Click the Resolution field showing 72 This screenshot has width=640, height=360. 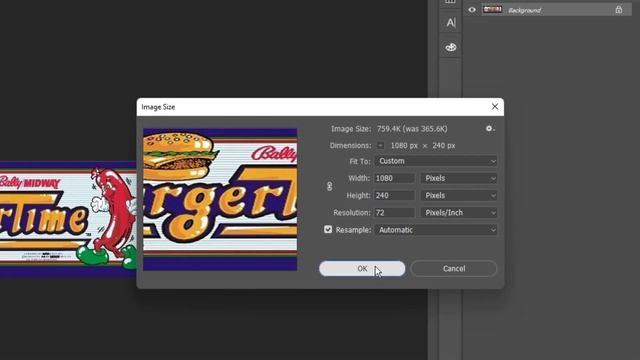(394, 213)
